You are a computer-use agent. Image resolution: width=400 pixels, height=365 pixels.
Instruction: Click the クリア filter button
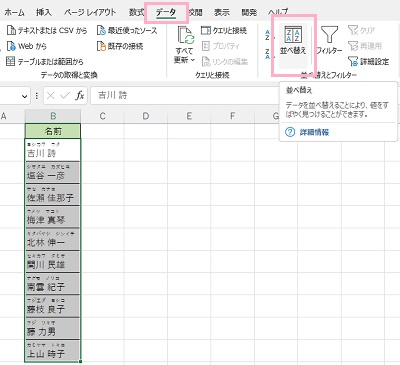click(x=361, y=30)
